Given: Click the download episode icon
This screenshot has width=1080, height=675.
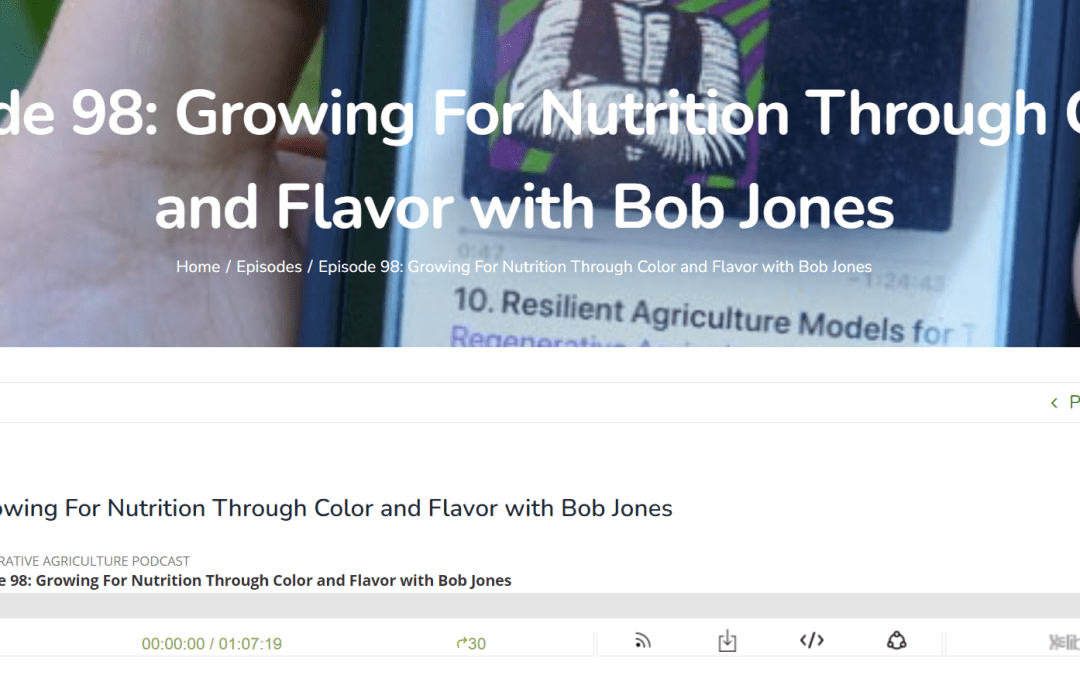Looking at the screenshot, I should click(x=726, y=640).
